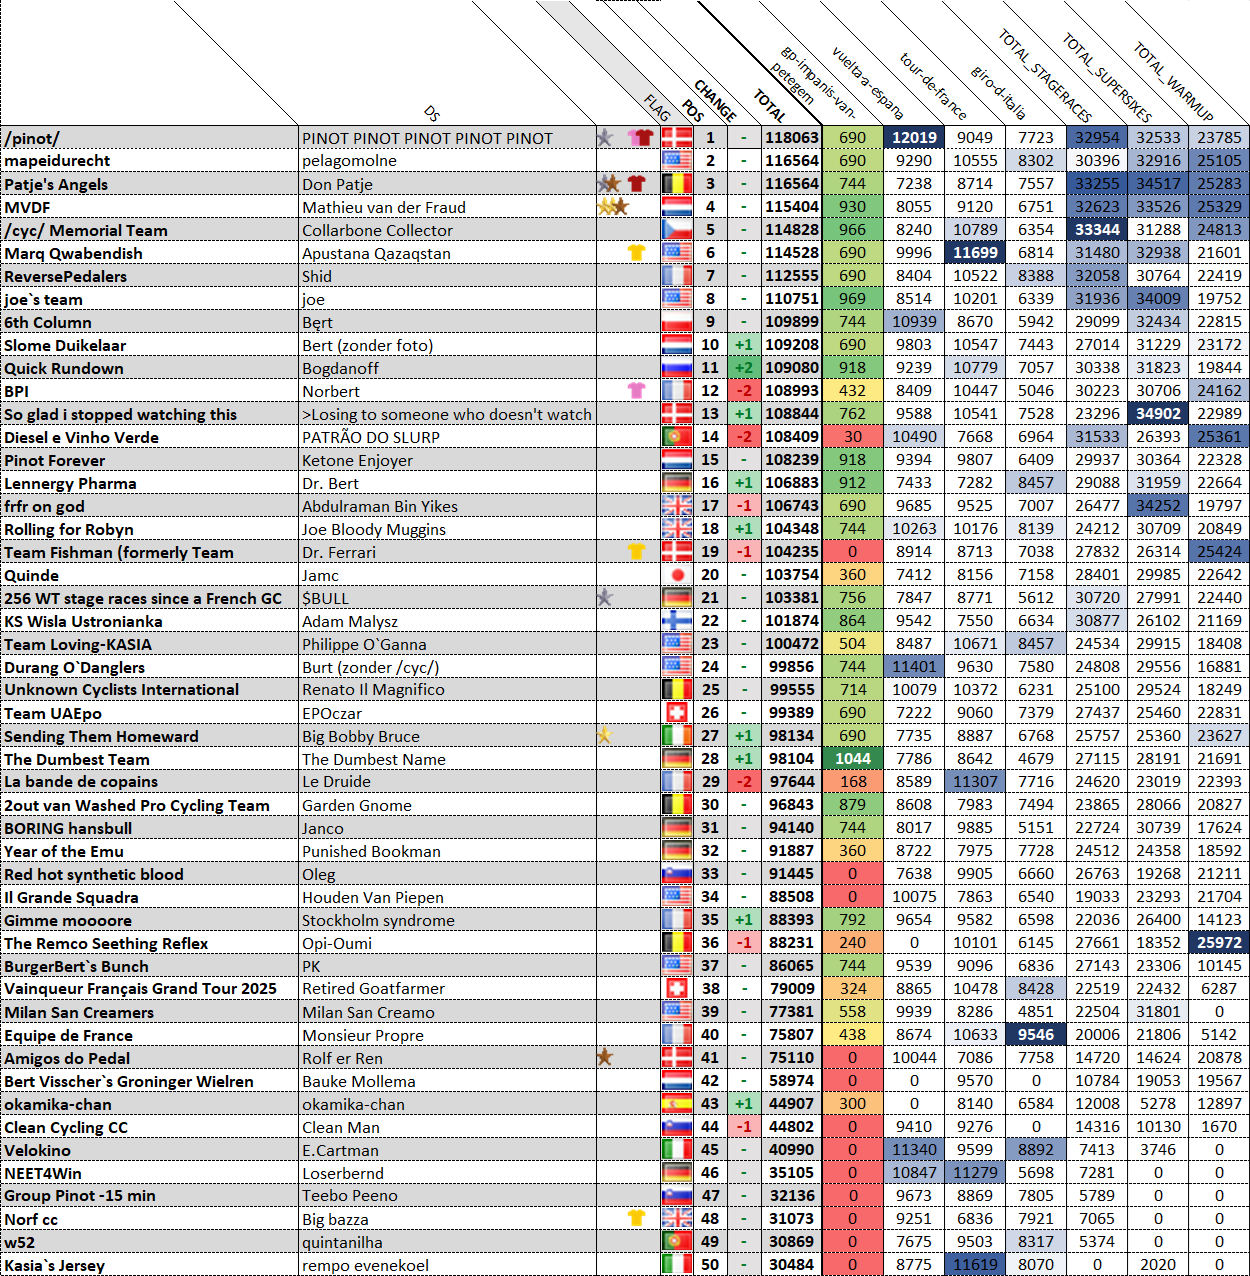Screen dimensions: 1250x1276
Task: Click the yellow jersey in Norf cc row
Action: [636, 1218]
